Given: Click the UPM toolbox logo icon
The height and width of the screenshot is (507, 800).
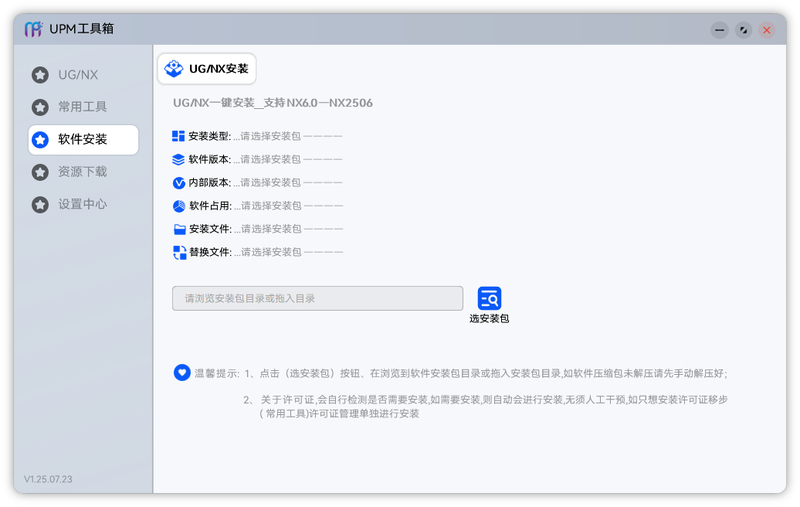Looking at the screenshot, I should (x=35, y=29).
